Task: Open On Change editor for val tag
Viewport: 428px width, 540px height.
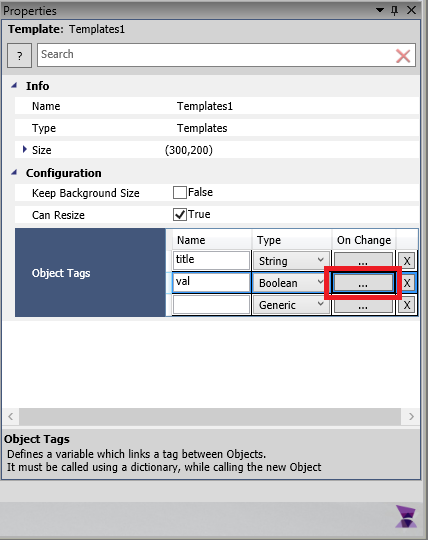Action: pos(363,283)
